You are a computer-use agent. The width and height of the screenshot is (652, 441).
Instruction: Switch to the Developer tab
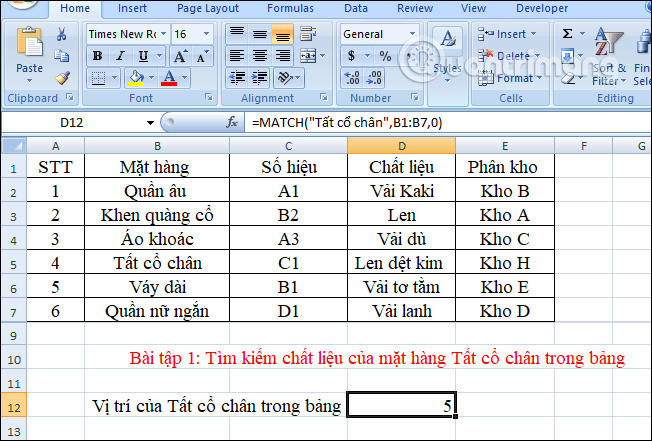click(542, 8)
